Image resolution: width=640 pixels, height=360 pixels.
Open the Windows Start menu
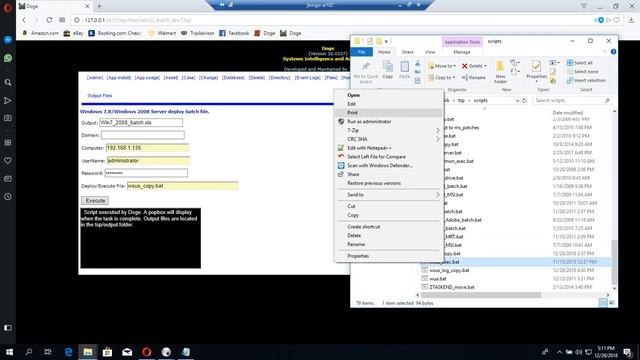[x=9, y=352]
